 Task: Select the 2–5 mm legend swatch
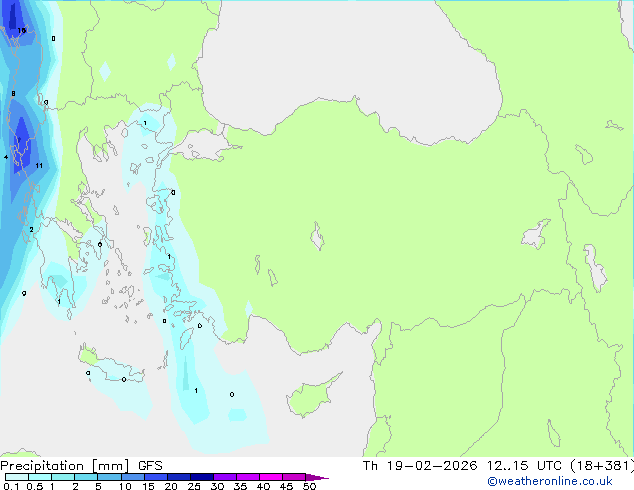pyautogui.click(x=86, y=477)
